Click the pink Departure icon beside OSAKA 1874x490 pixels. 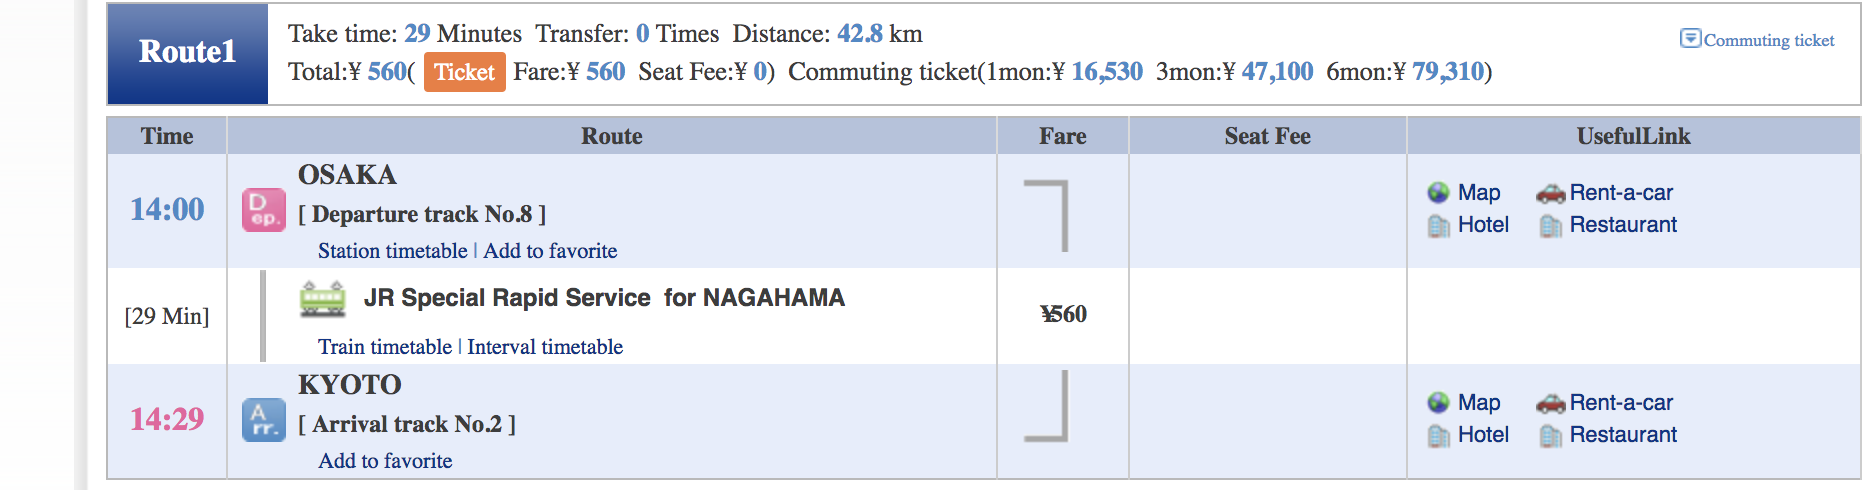(x=264, y=210)
